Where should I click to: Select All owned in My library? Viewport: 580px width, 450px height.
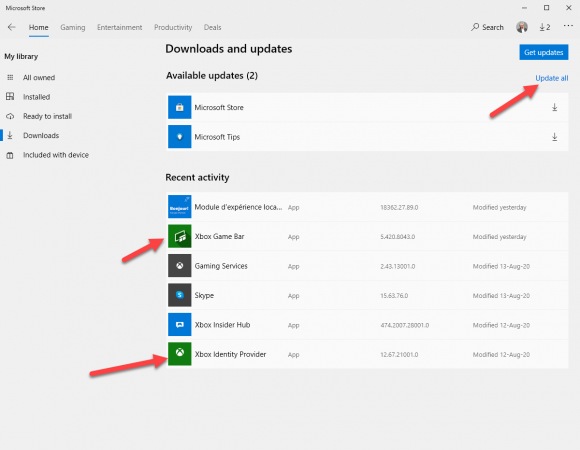coord(39,78)
